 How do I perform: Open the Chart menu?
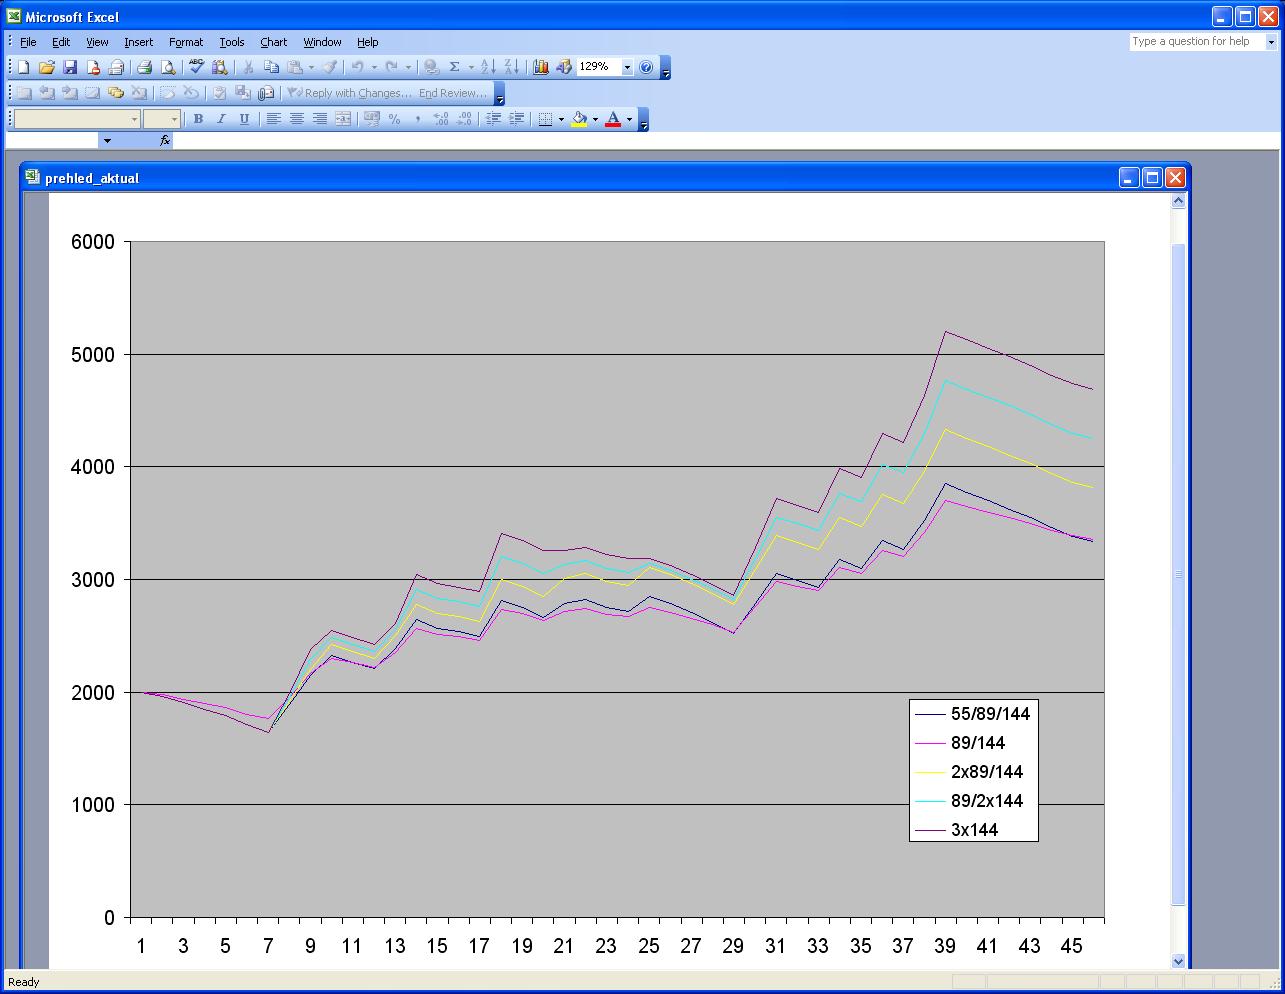[273, 42]
